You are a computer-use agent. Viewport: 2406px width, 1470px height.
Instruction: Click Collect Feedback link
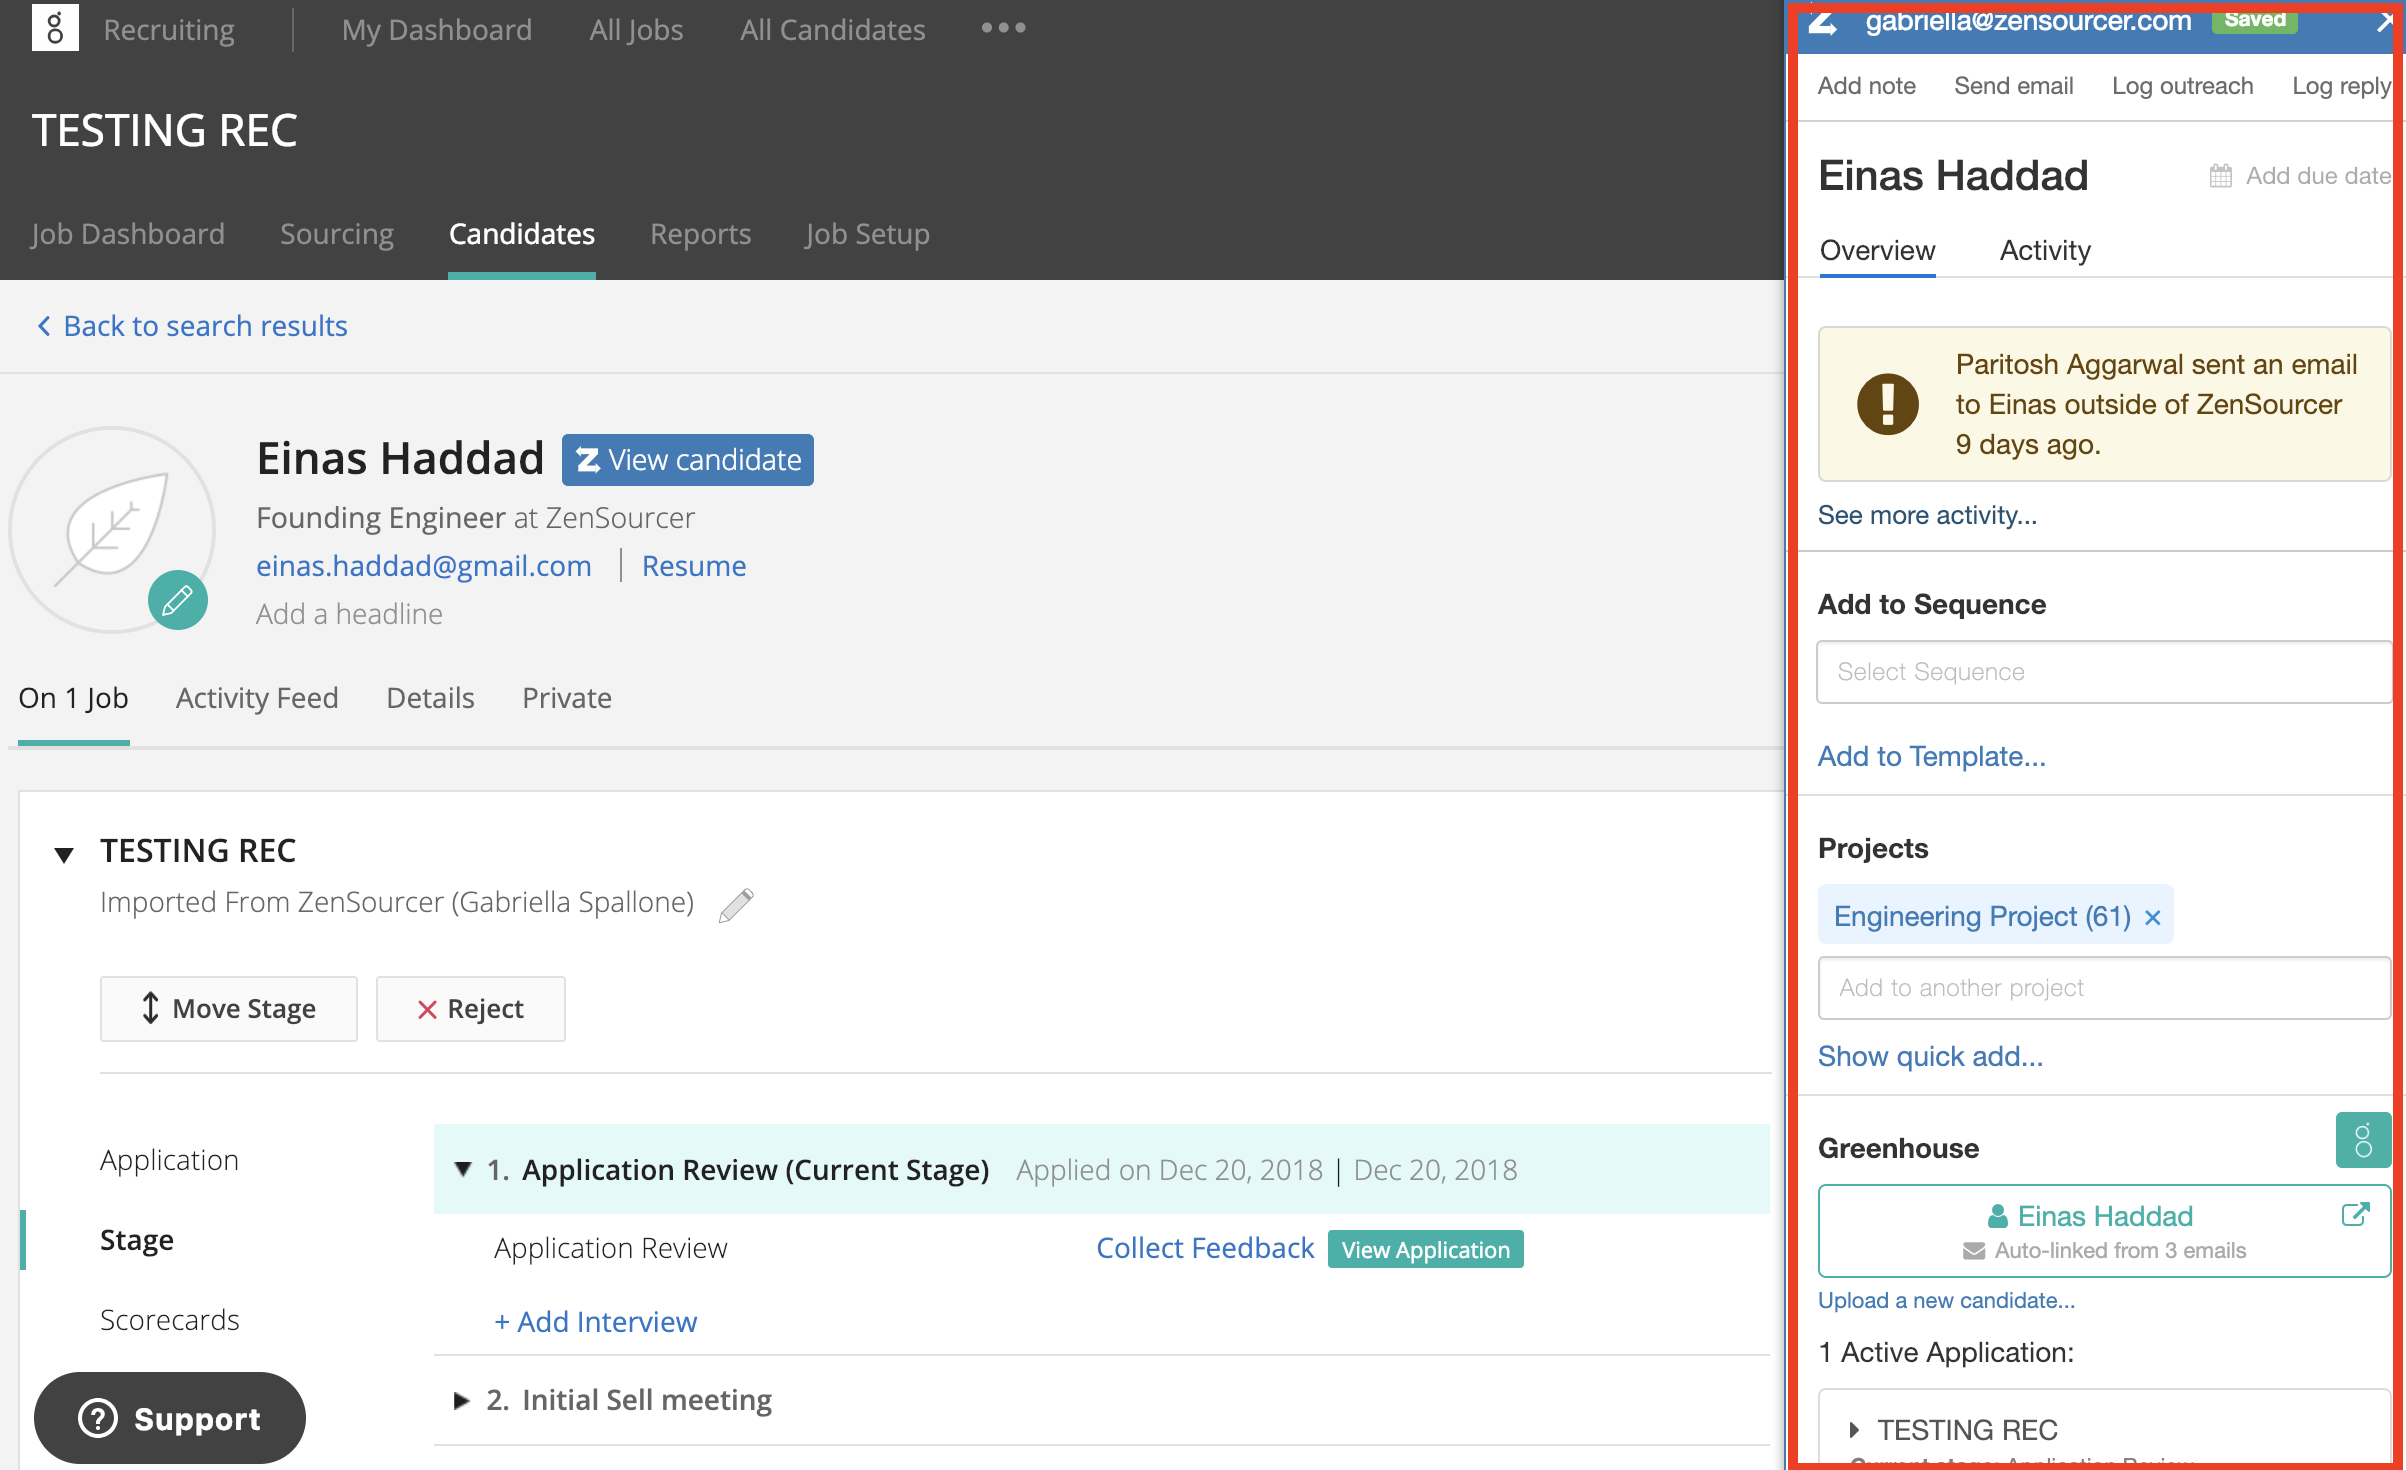tap(1205, 1248)
